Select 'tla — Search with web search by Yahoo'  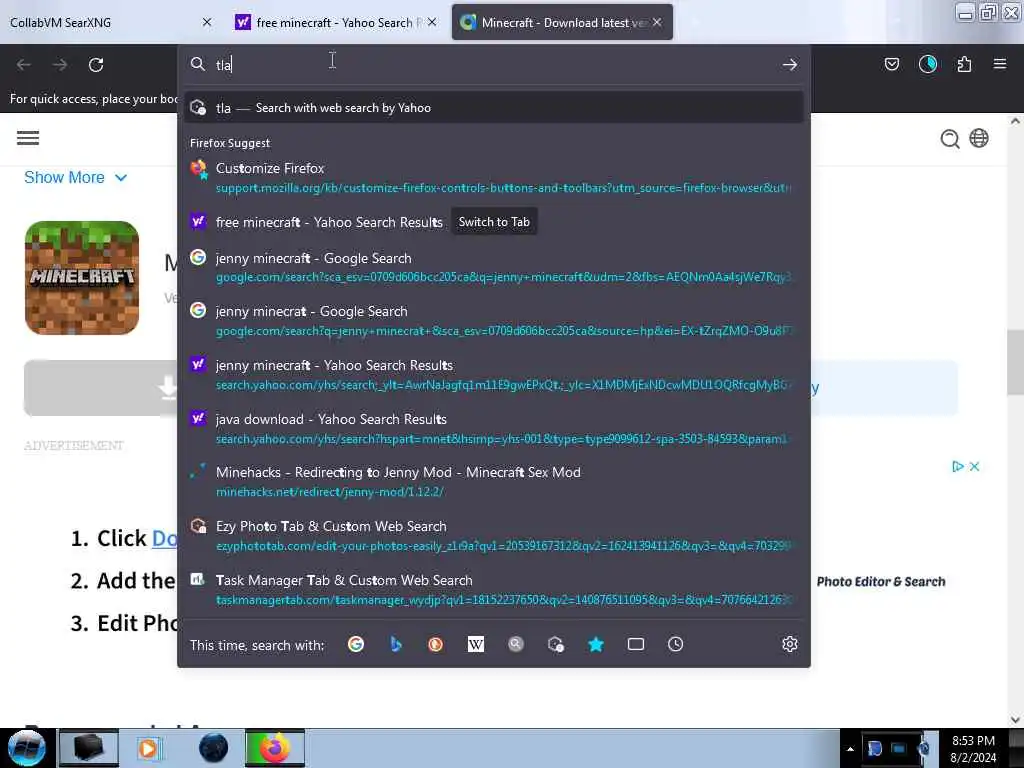coord(494,108)
